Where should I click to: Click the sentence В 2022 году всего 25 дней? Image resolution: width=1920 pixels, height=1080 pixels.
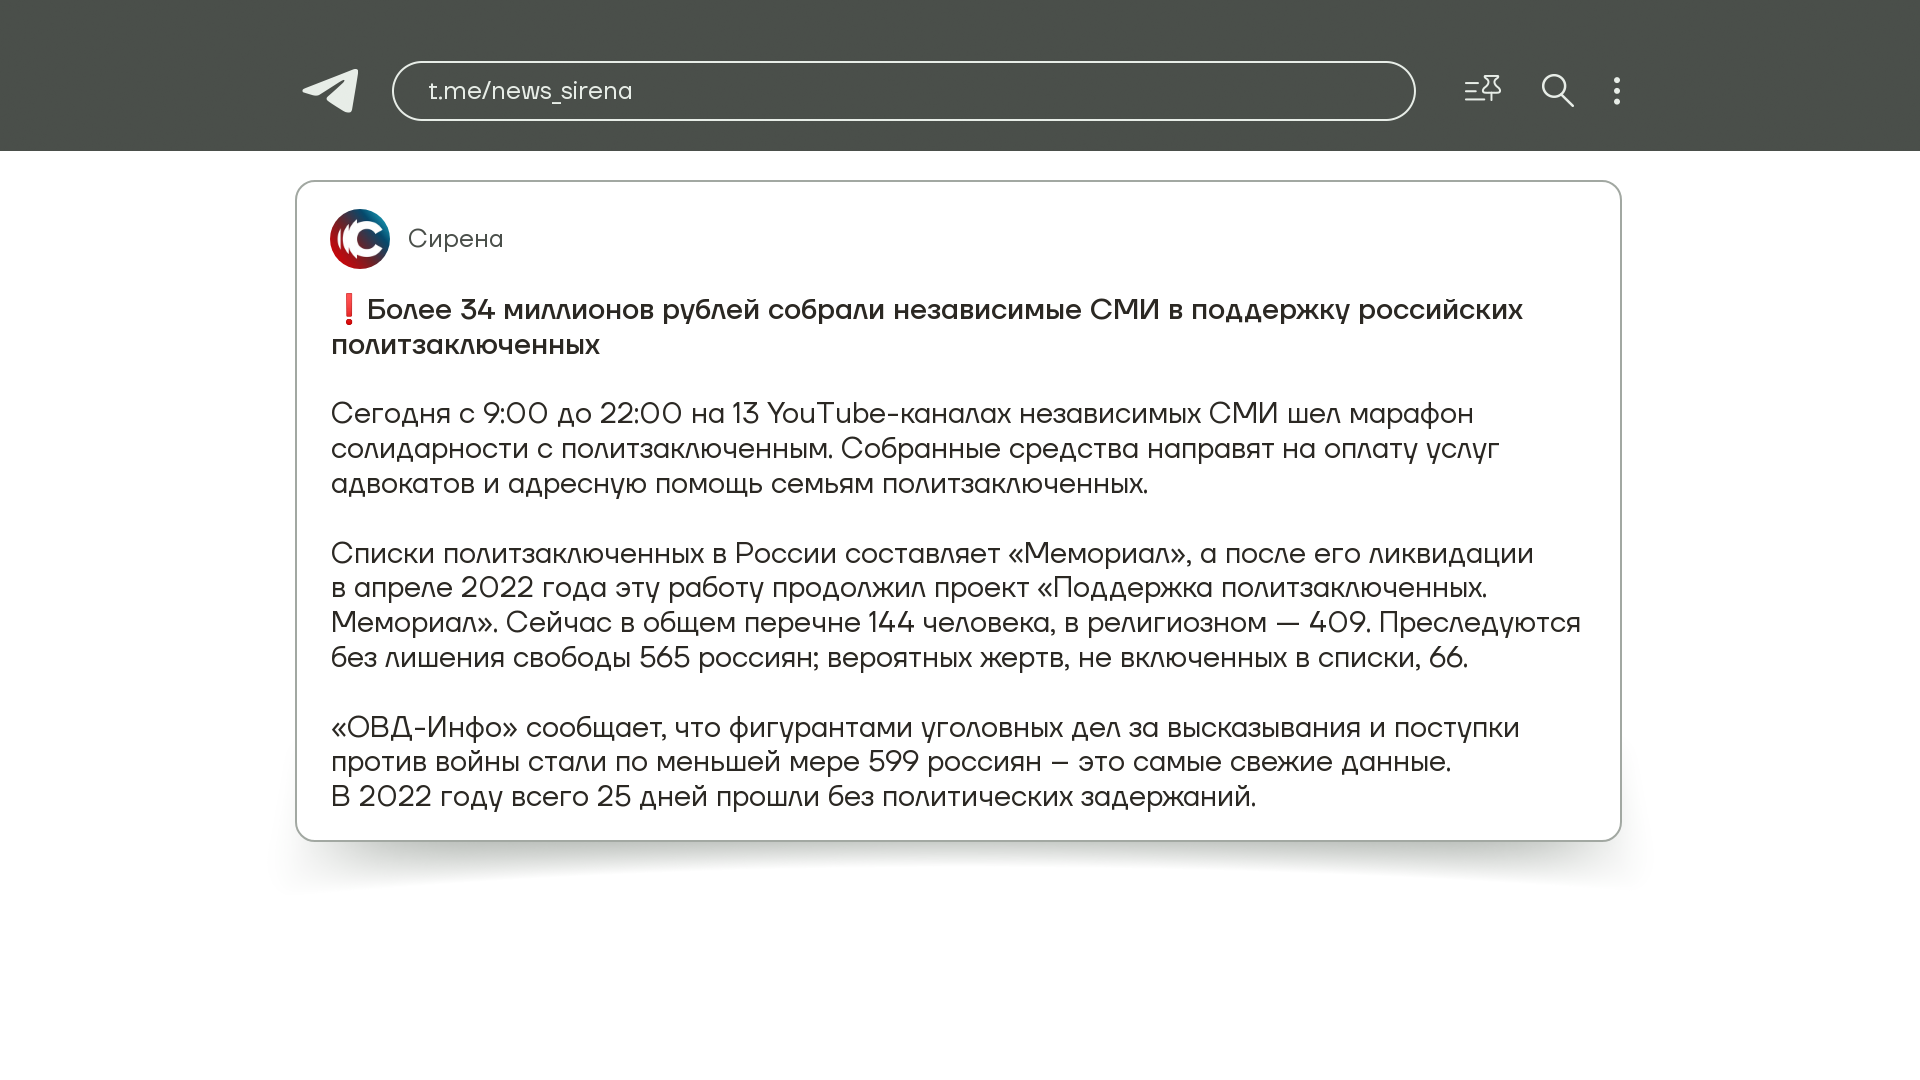coord(792,797)
